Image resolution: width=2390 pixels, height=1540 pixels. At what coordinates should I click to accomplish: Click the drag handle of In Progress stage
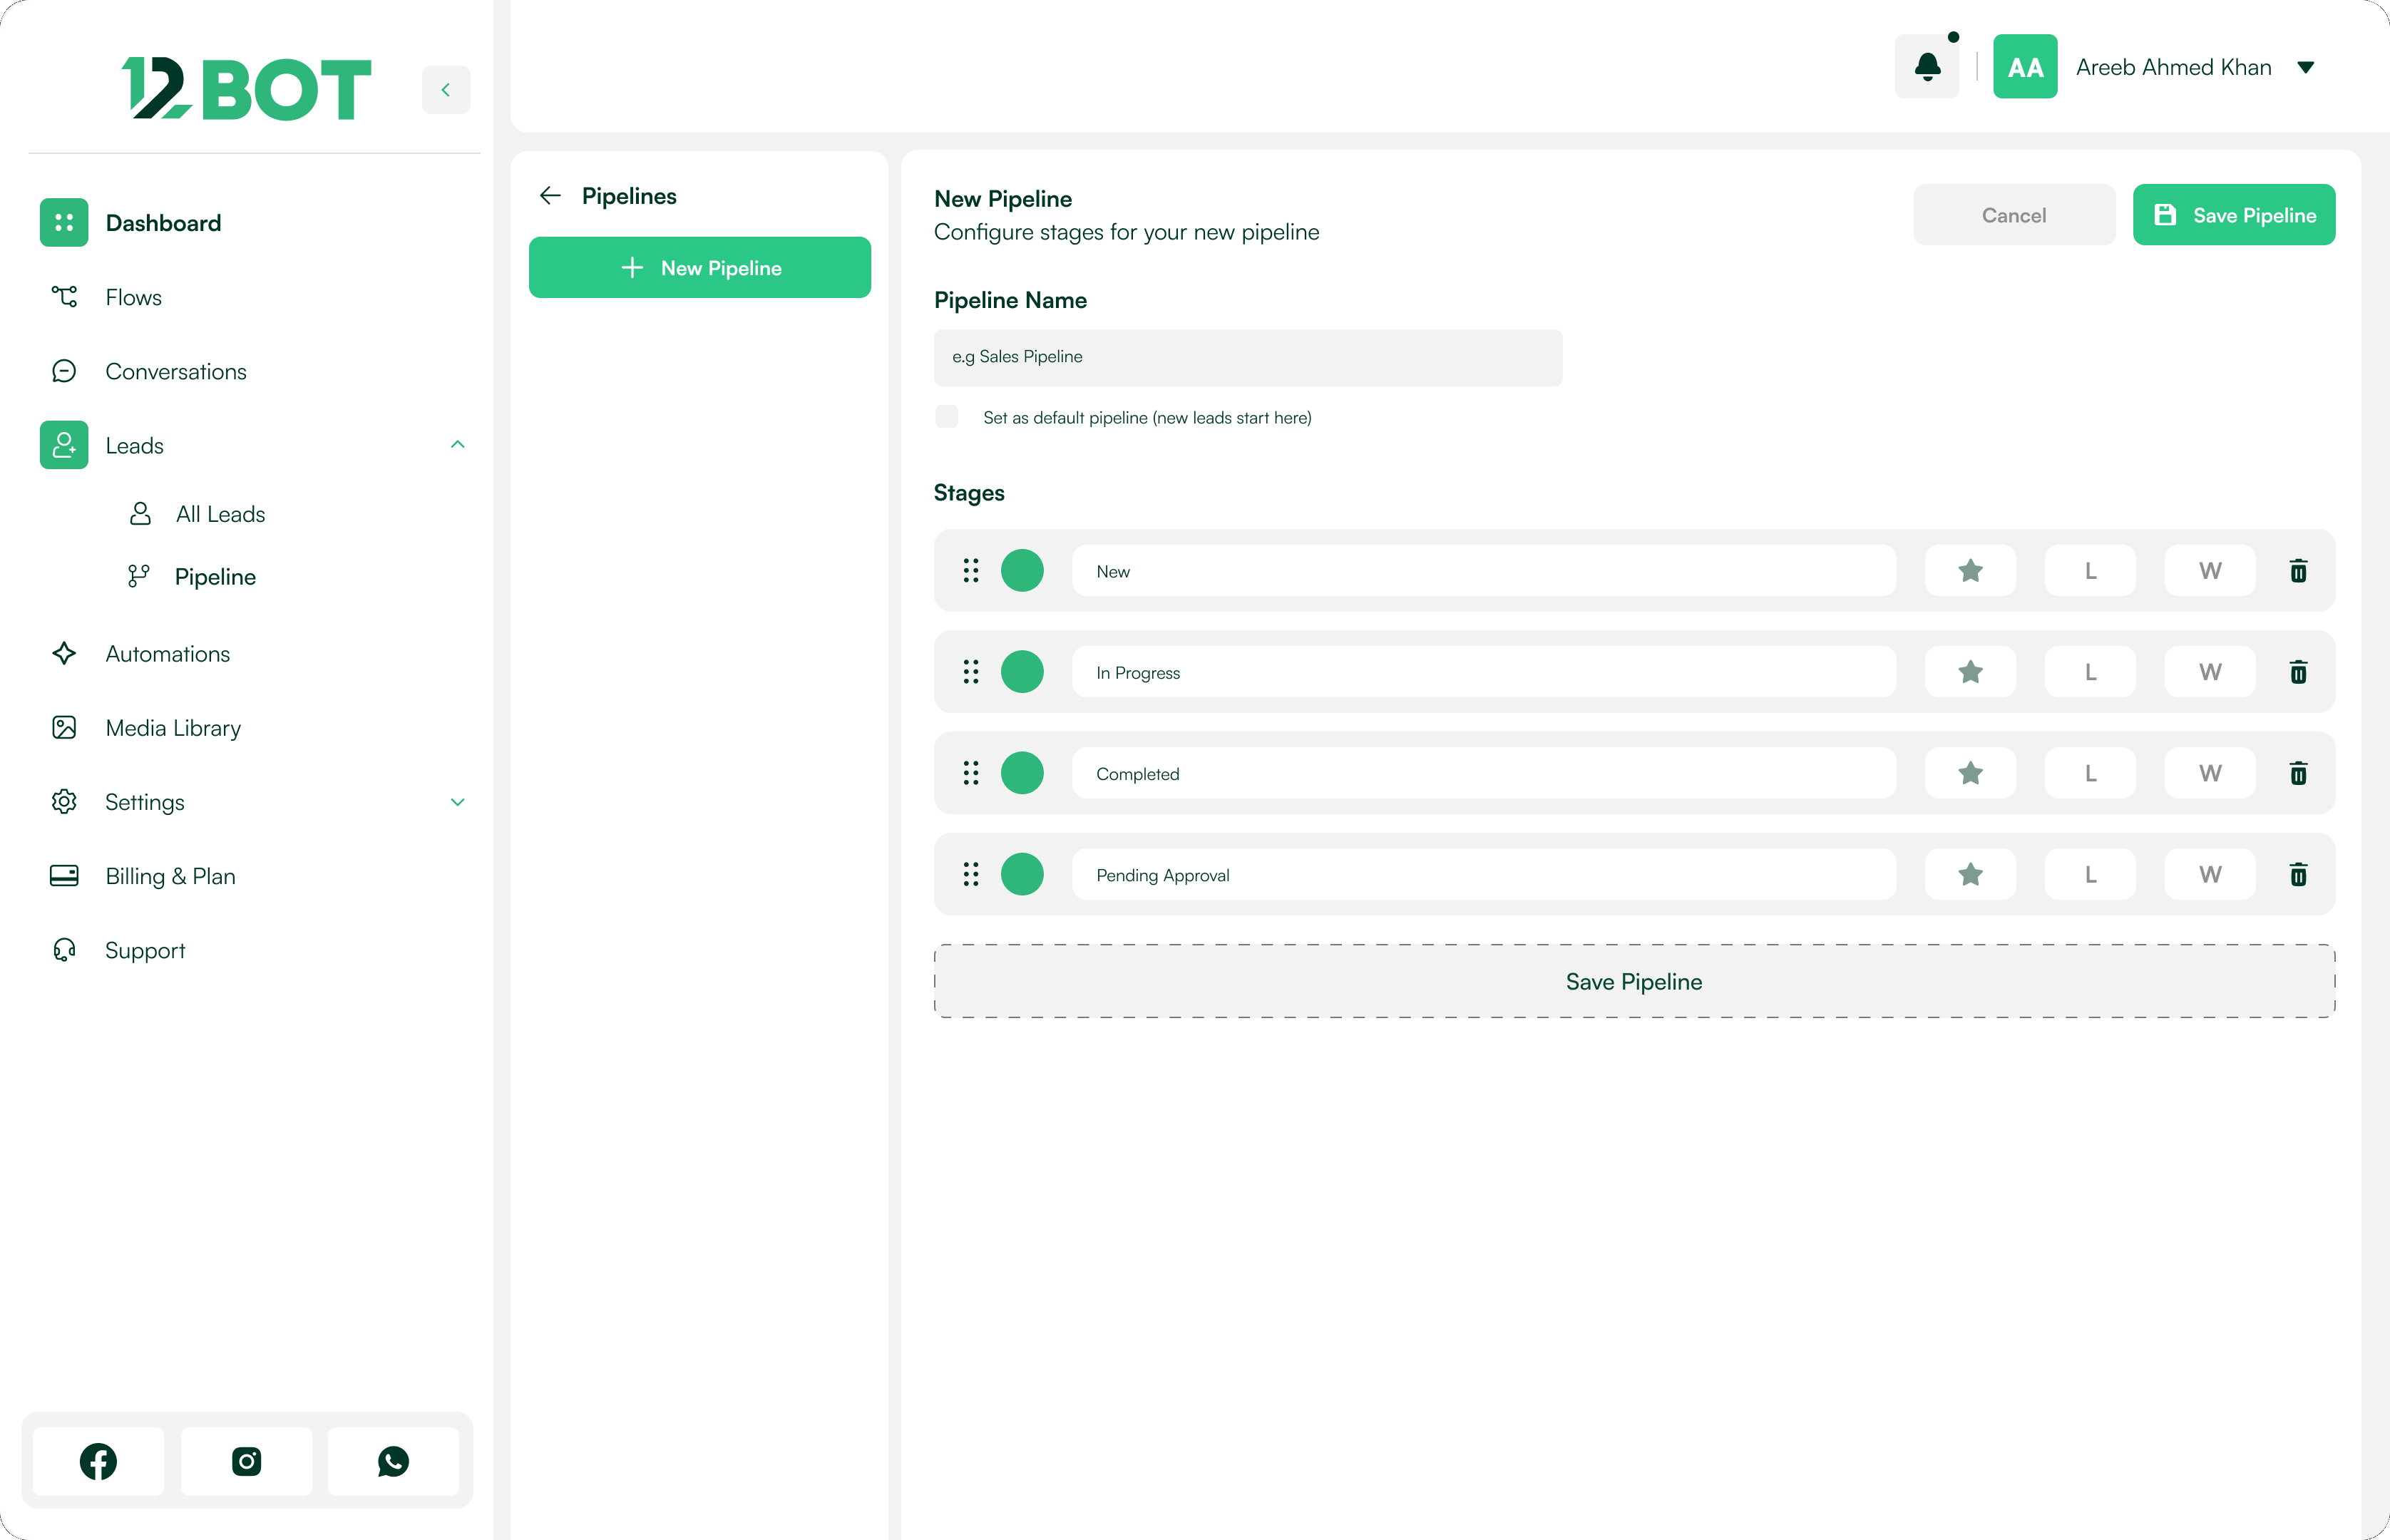(x=970, y=672)
